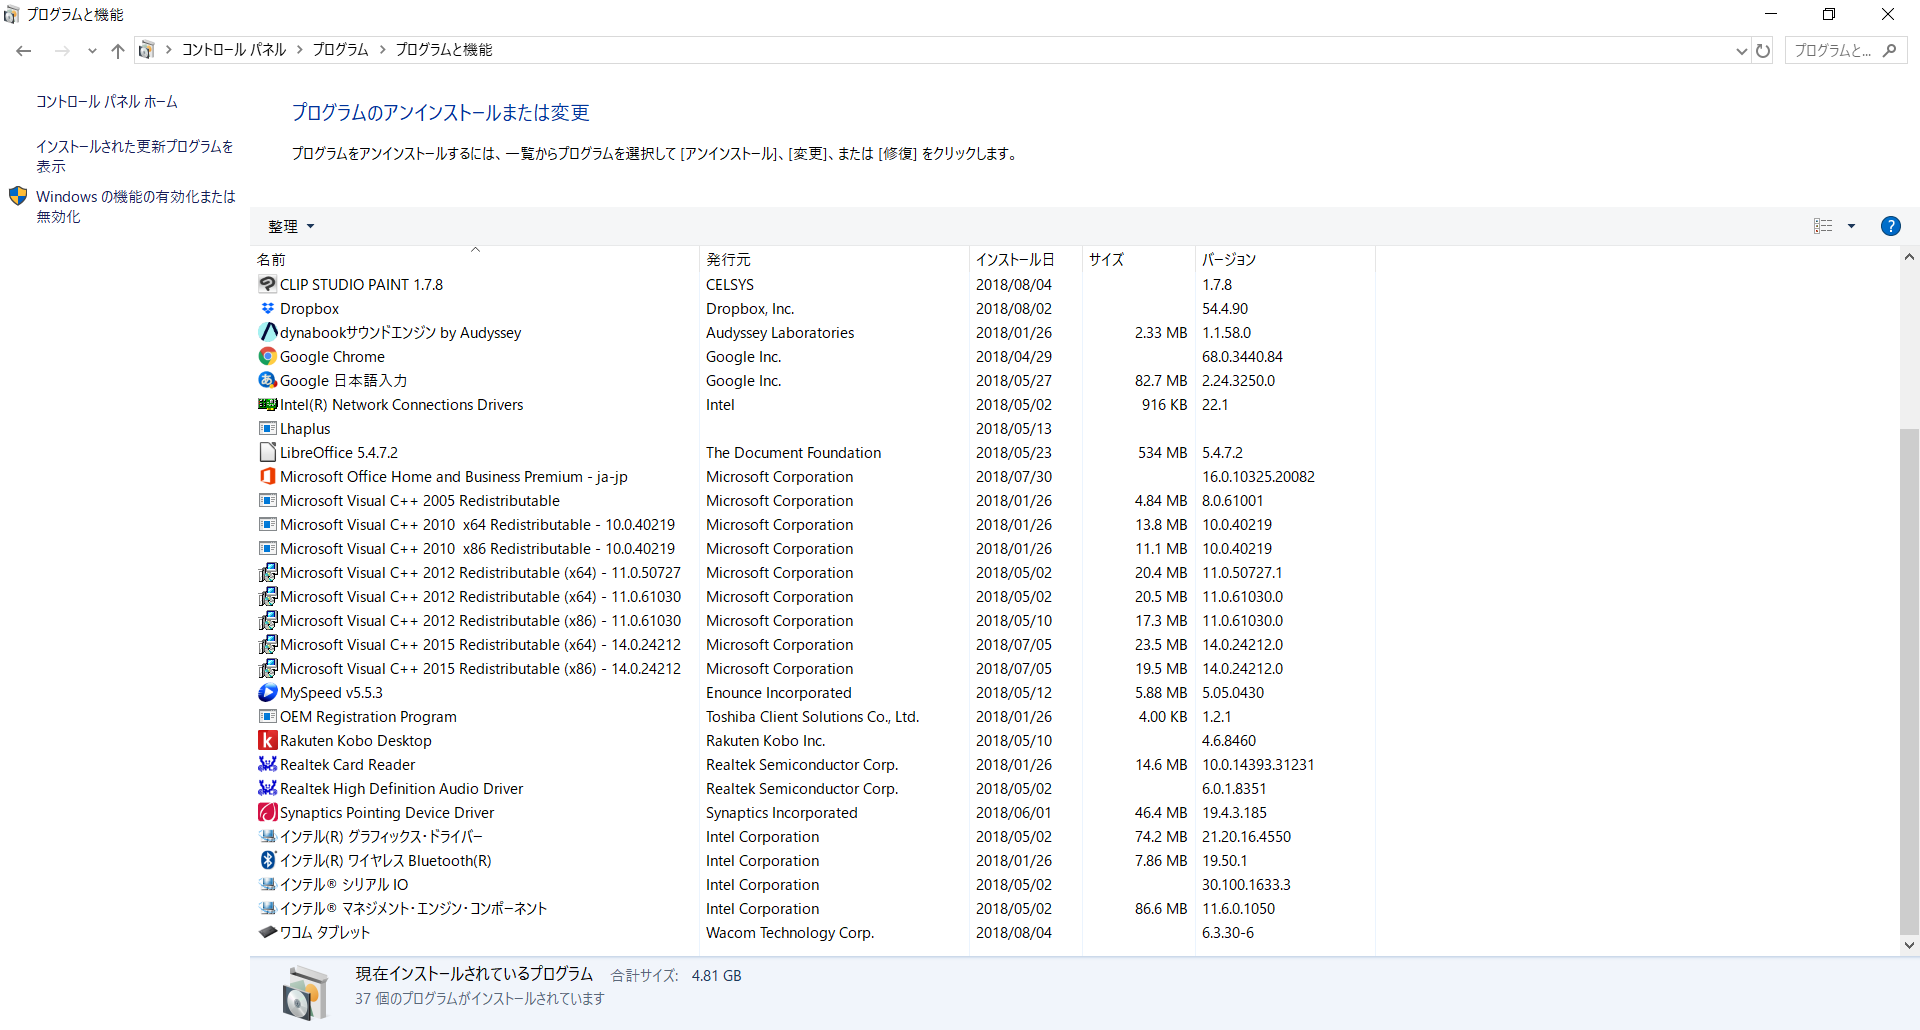Select the Visual C++ 2012 x86 11.0.61030 name

pos(480,621)
